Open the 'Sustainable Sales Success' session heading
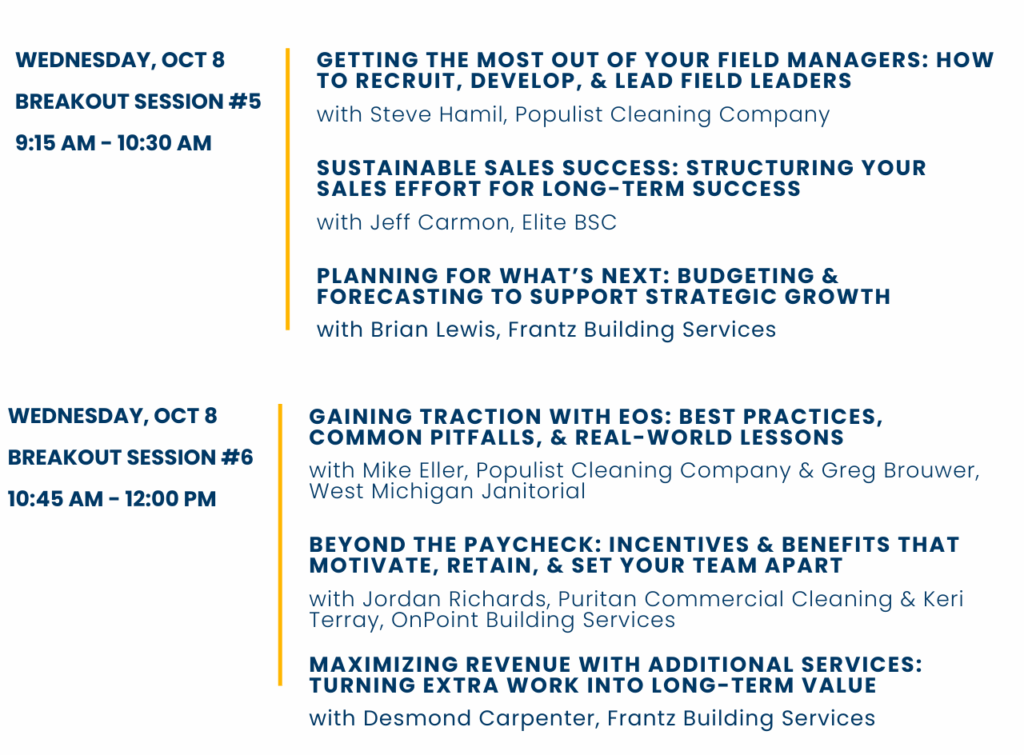This screenshot has height=755, width=1024. tap(621, 178)
